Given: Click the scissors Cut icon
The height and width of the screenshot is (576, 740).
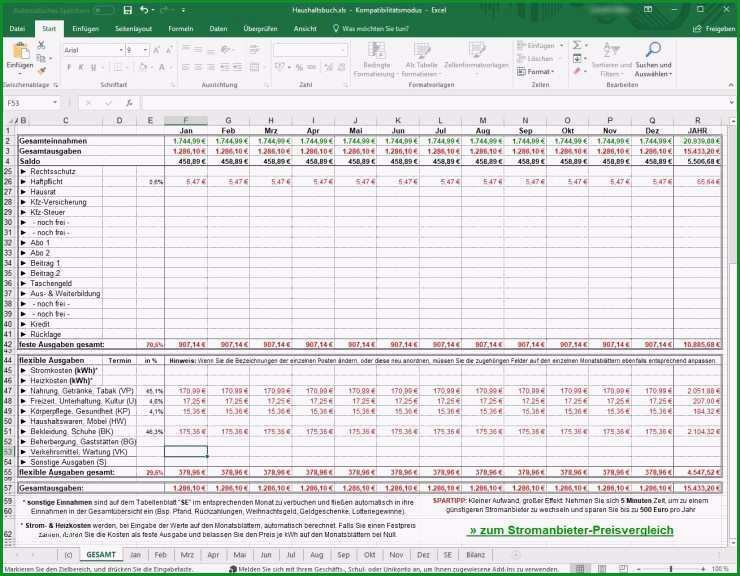Looking at the screenshot, I should click(41, 45).
